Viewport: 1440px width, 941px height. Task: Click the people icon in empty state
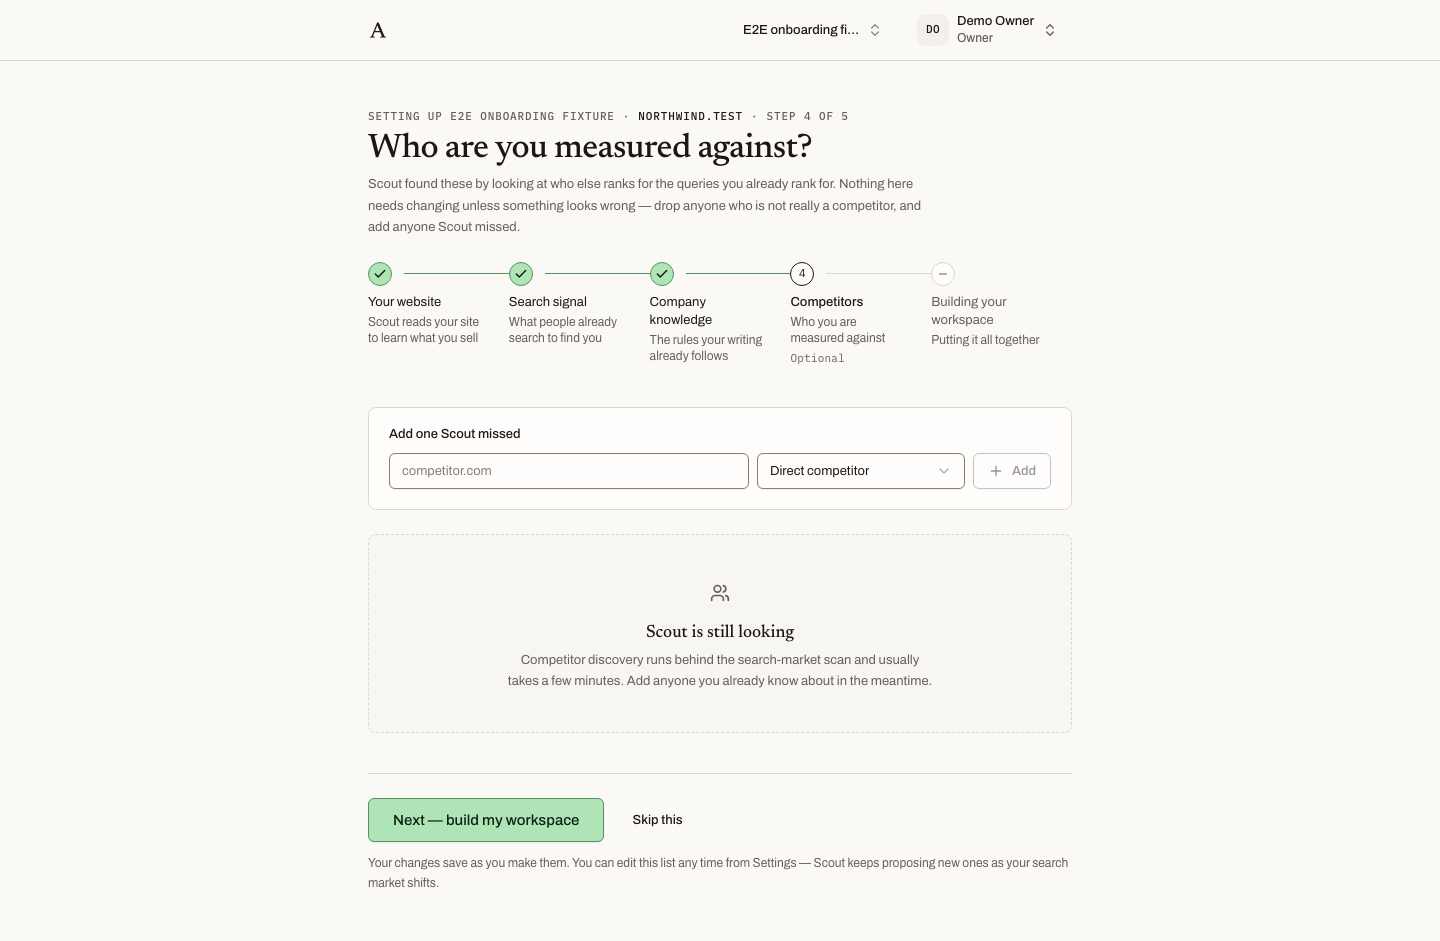click(720, 594)
